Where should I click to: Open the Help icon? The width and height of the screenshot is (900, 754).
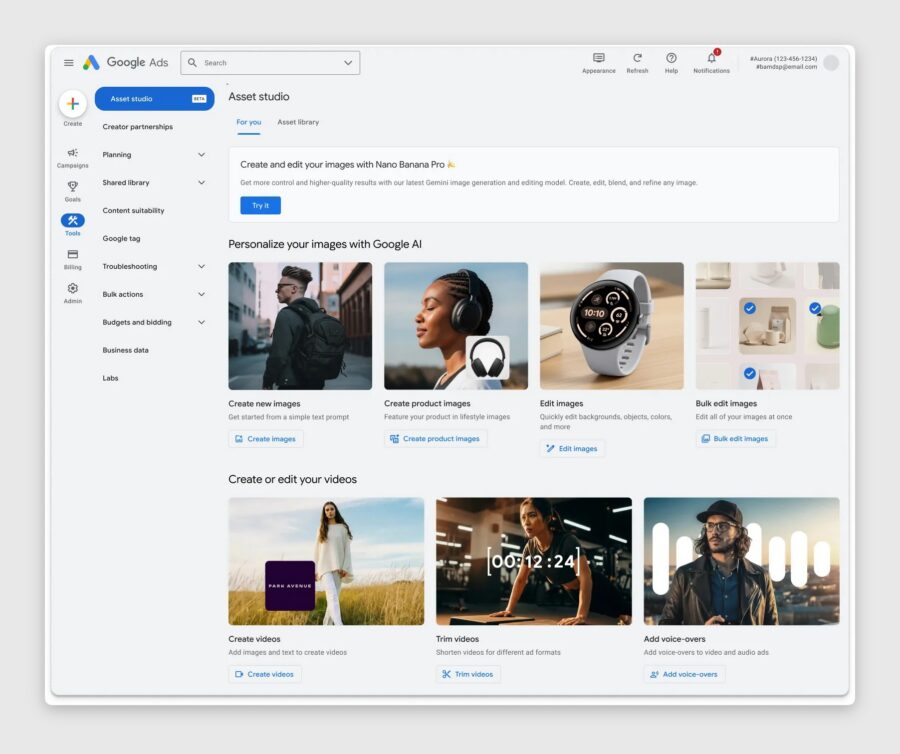[671, 58]
